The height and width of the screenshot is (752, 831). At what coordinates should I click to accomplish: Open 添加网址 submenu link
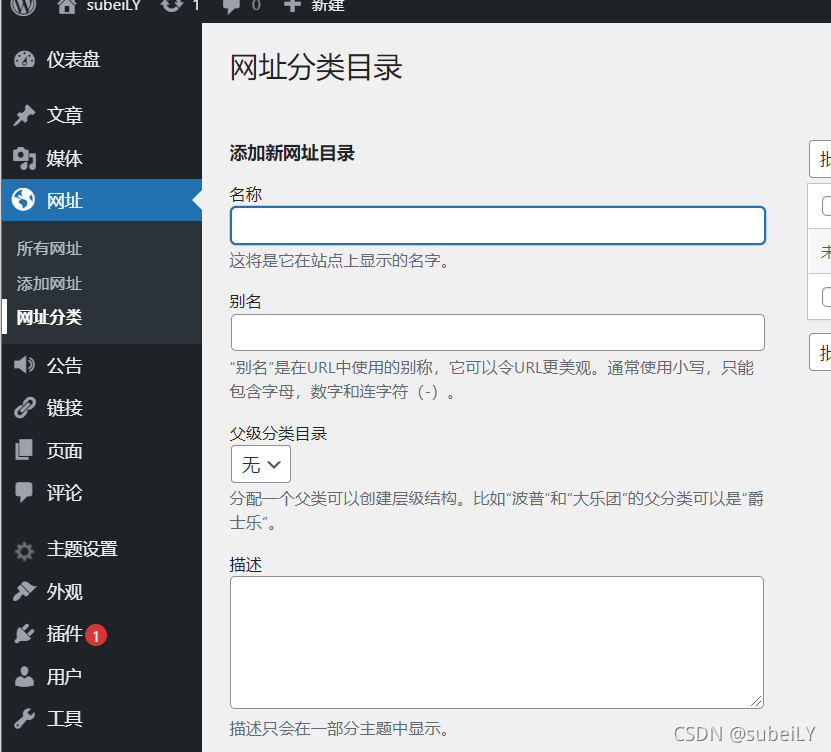49,284
